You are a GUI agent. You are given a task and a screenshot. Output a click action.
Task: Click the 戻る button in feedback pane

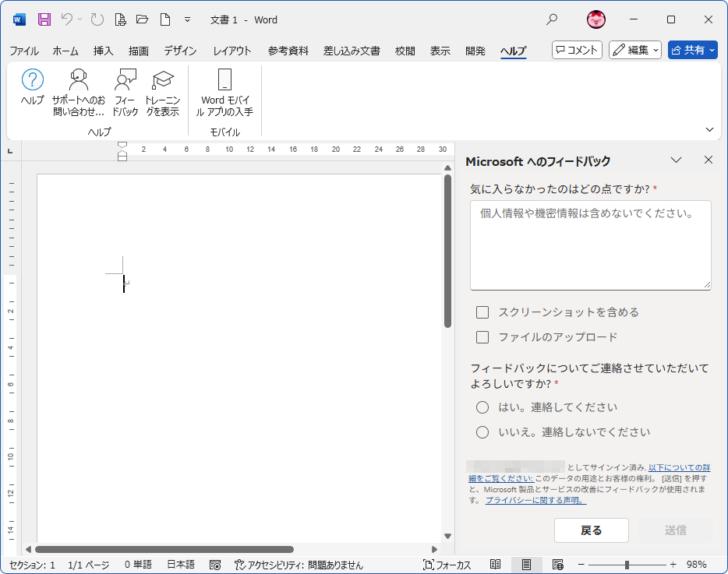tap(591, 530)
